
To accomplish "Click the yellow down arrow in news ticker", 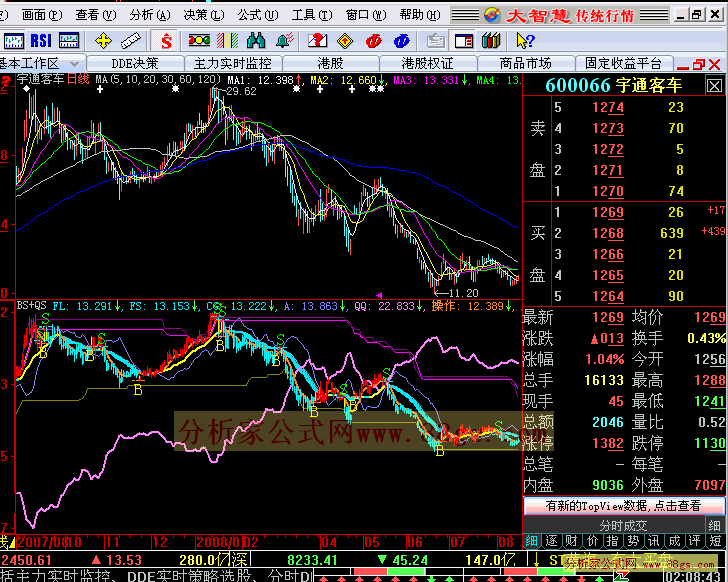I will coord(536,560).
